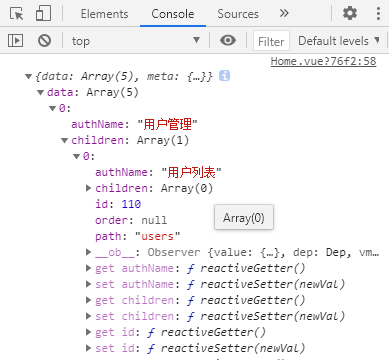Open DevTools settings gear
389x360 pixels.
coord(350,13)
